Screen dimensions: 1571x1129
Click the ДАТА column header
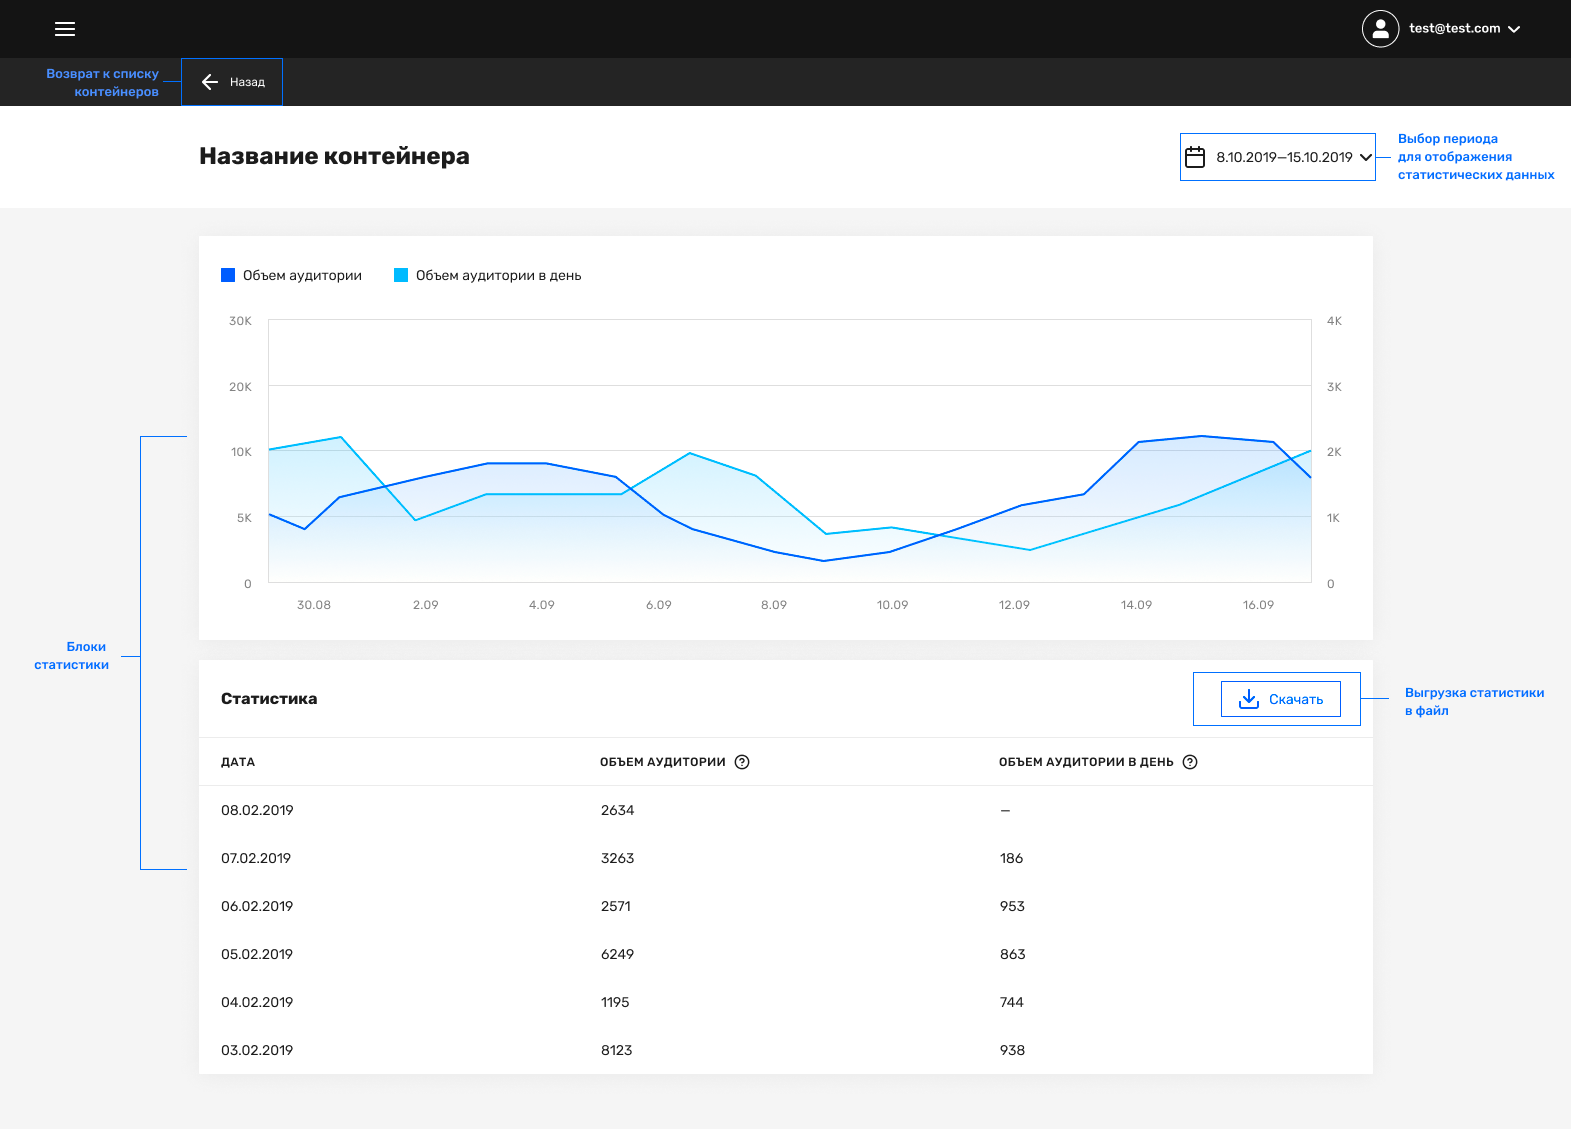pos(238,762)
